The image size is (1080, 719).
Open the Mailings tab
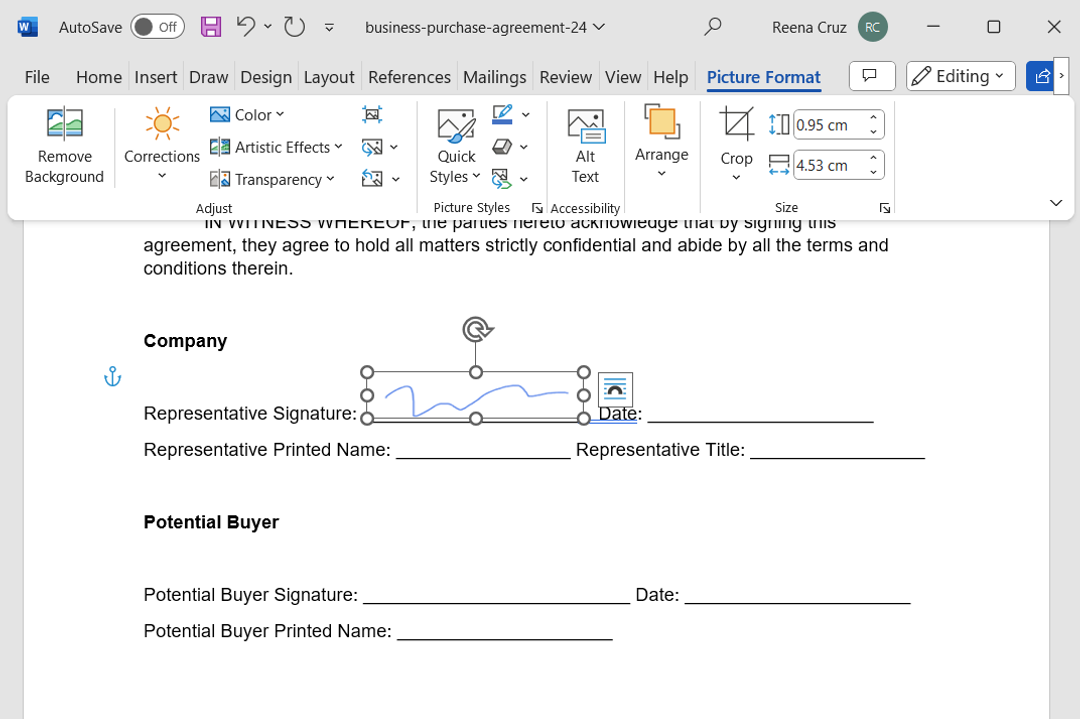(494, 76)
